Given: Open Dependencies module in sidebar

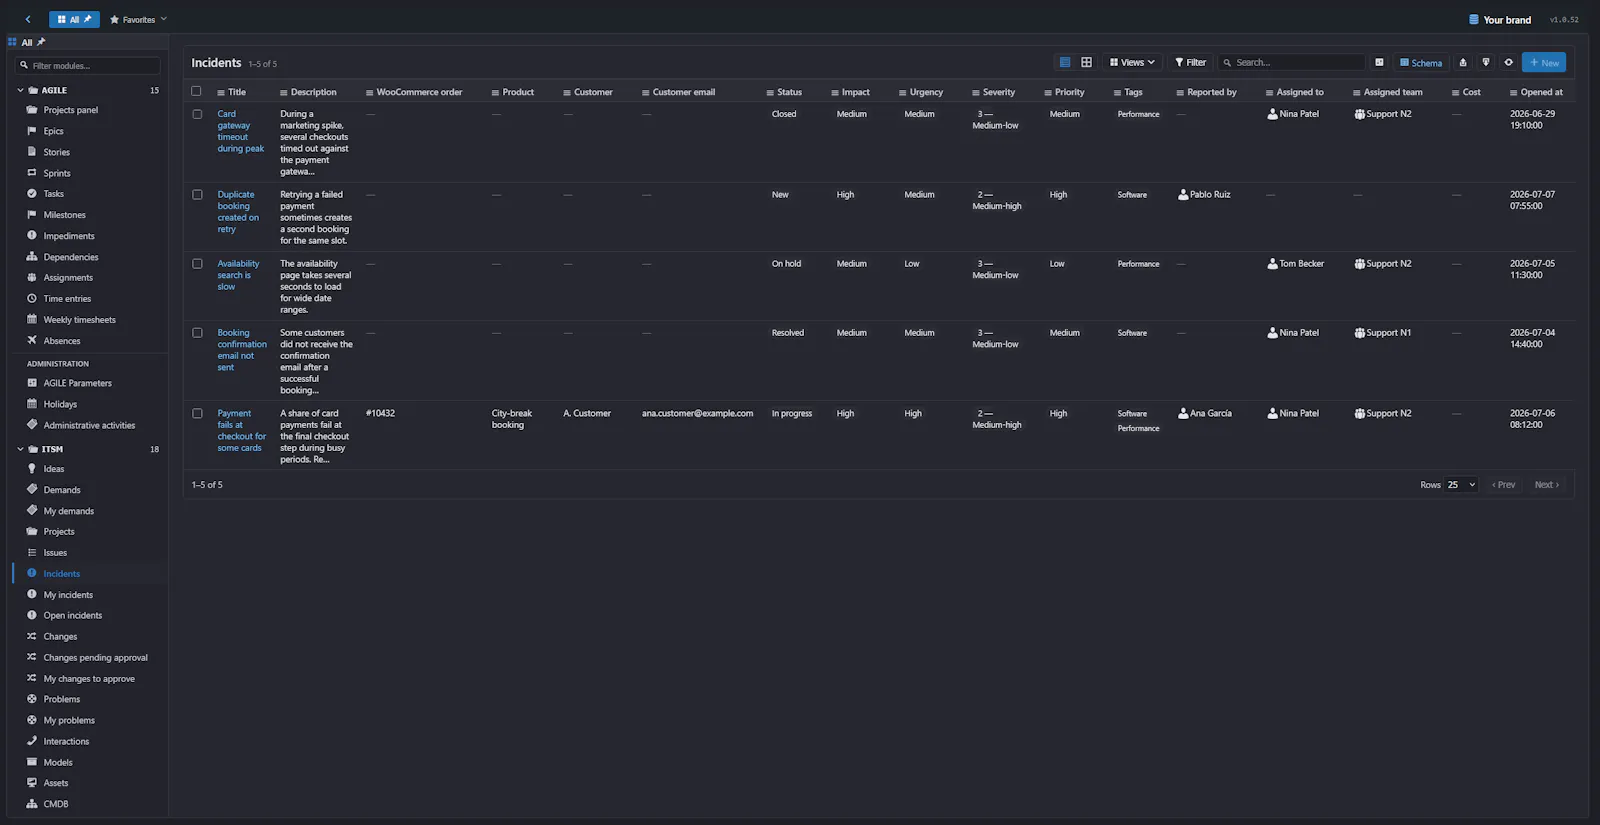Looking at the screenshot, I should point(70,257).
